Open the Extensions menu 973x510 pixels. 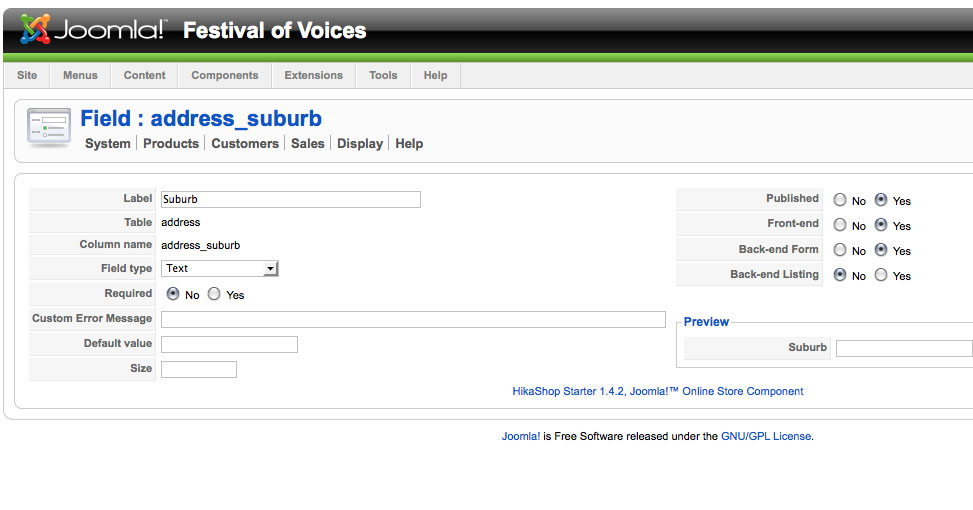[x=313, y=75]
